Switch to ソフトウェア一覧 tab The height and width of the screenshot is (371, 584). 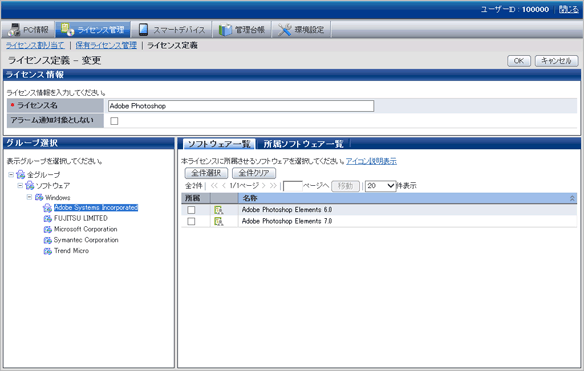coord(219,144)
